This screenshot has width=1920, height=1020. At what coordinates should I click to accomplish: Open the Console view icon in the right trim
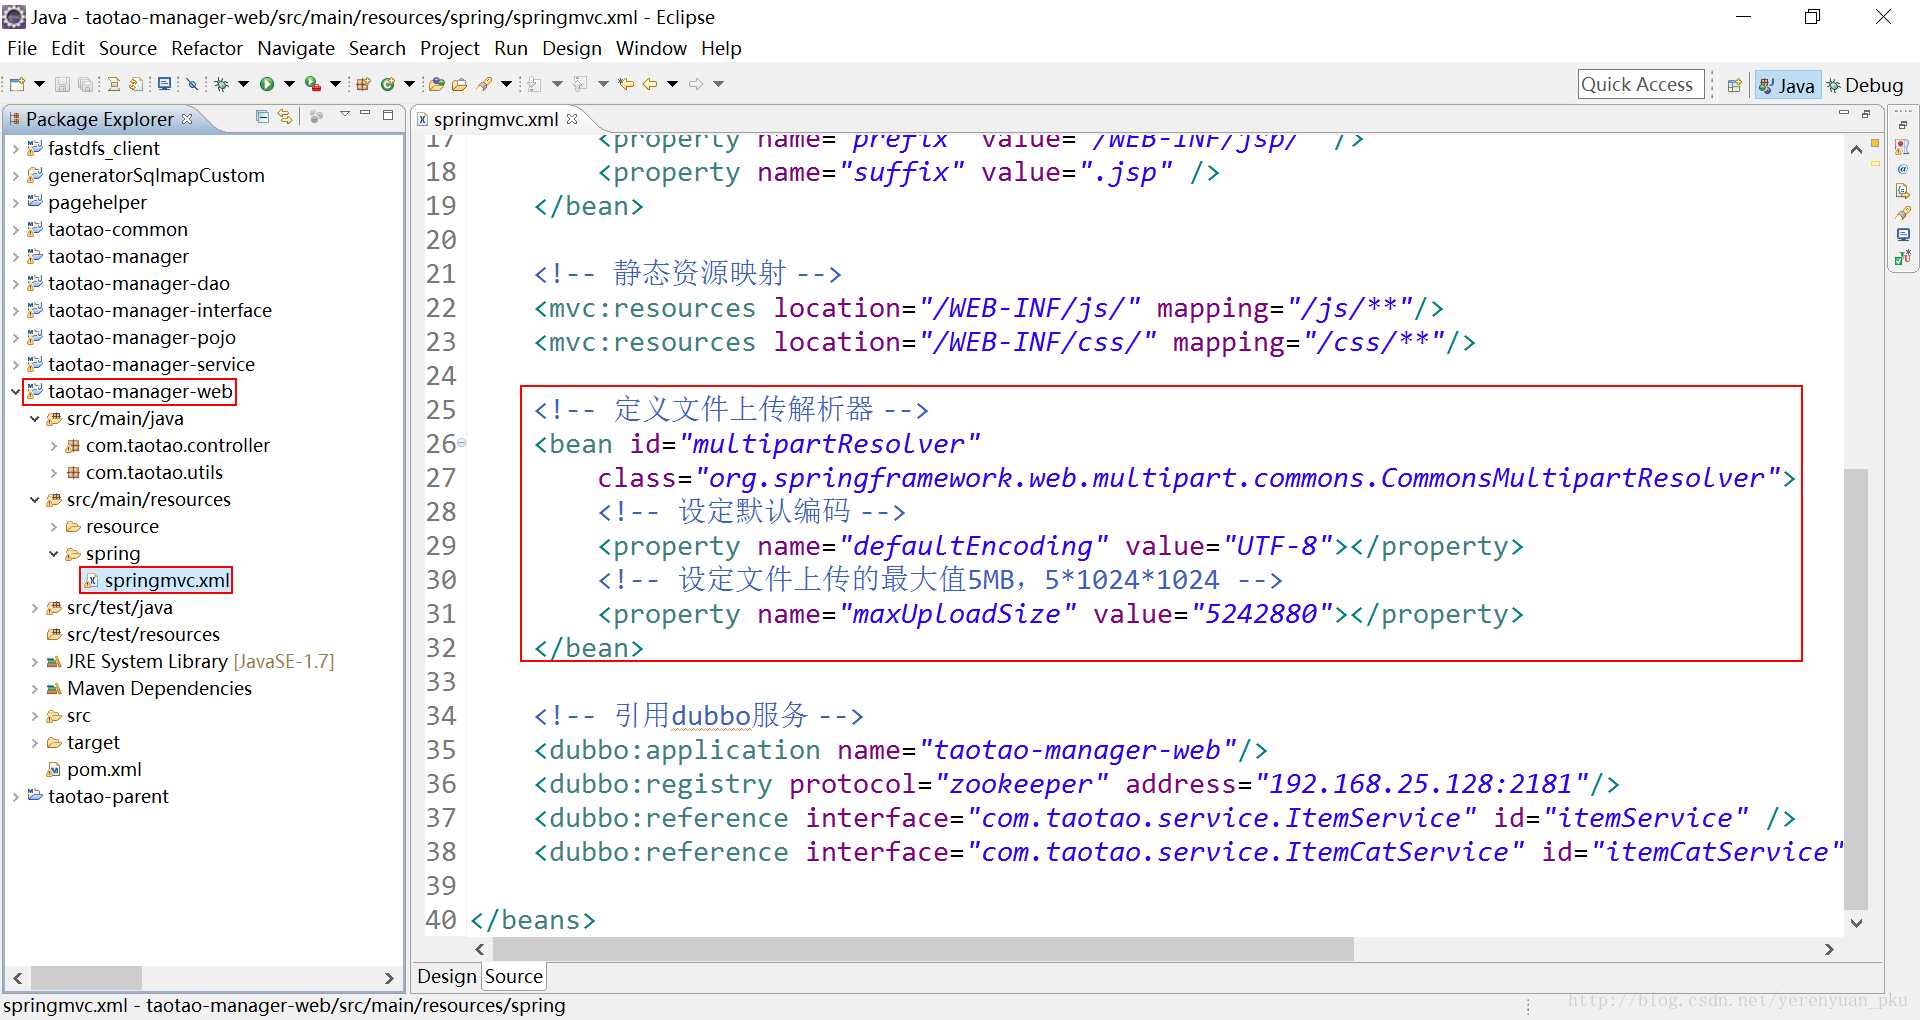click(x=1902, y=235)
